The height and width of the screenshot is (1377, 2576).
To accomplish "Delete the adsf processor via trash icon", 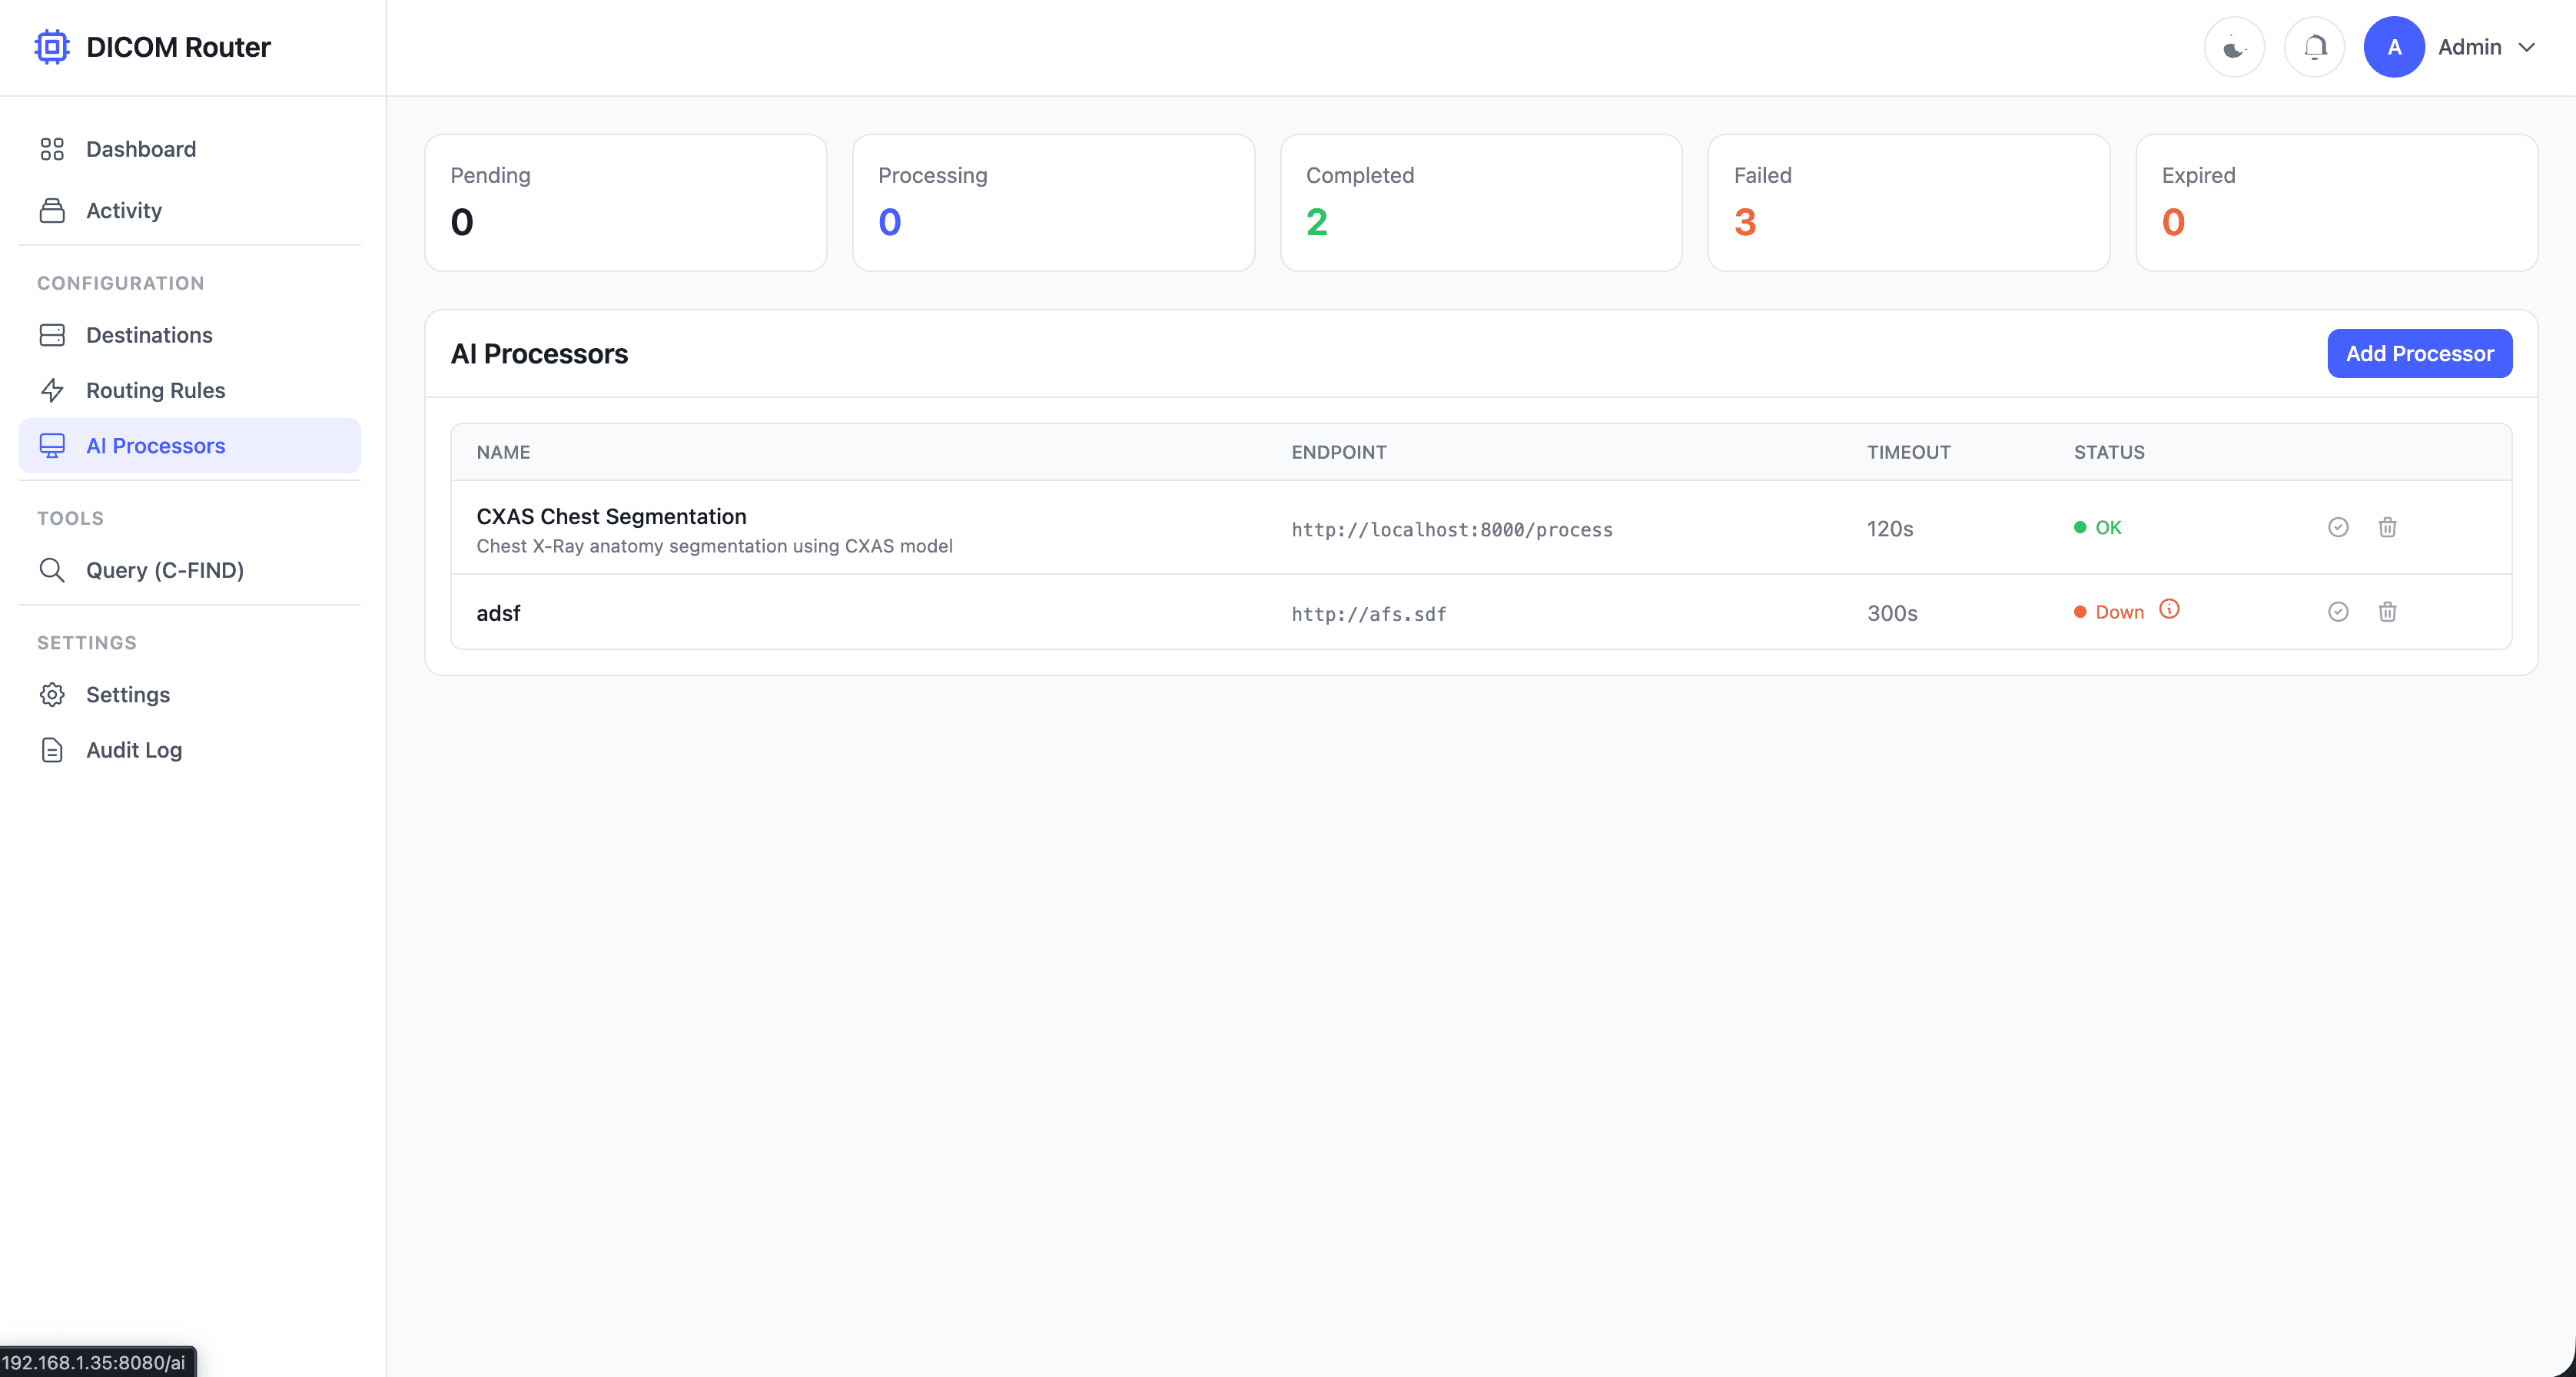I will pyautogui.click(x=2388, y=611).
